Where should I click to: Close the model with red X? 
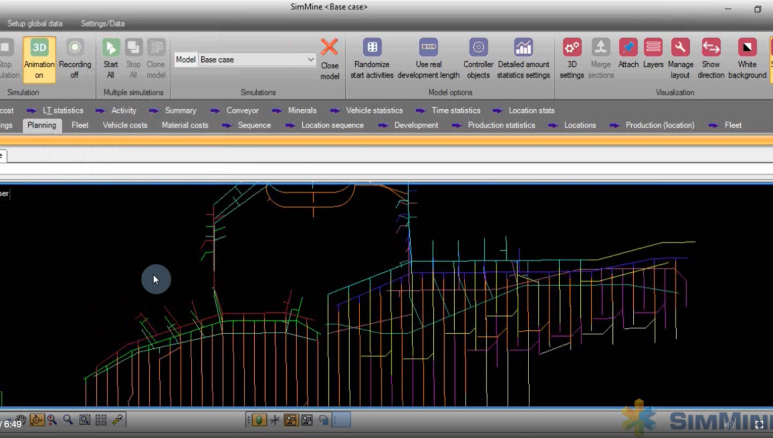click(329, 59)
